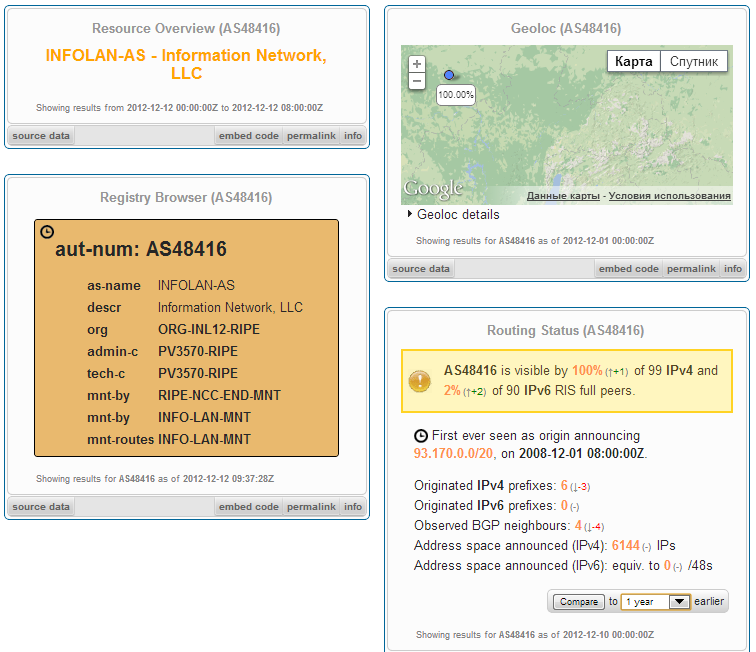Follow the tech-c PV3570-RIPE link
This screenshot has height=652, width=756.
pyautogui.click(x=198, y=373)
